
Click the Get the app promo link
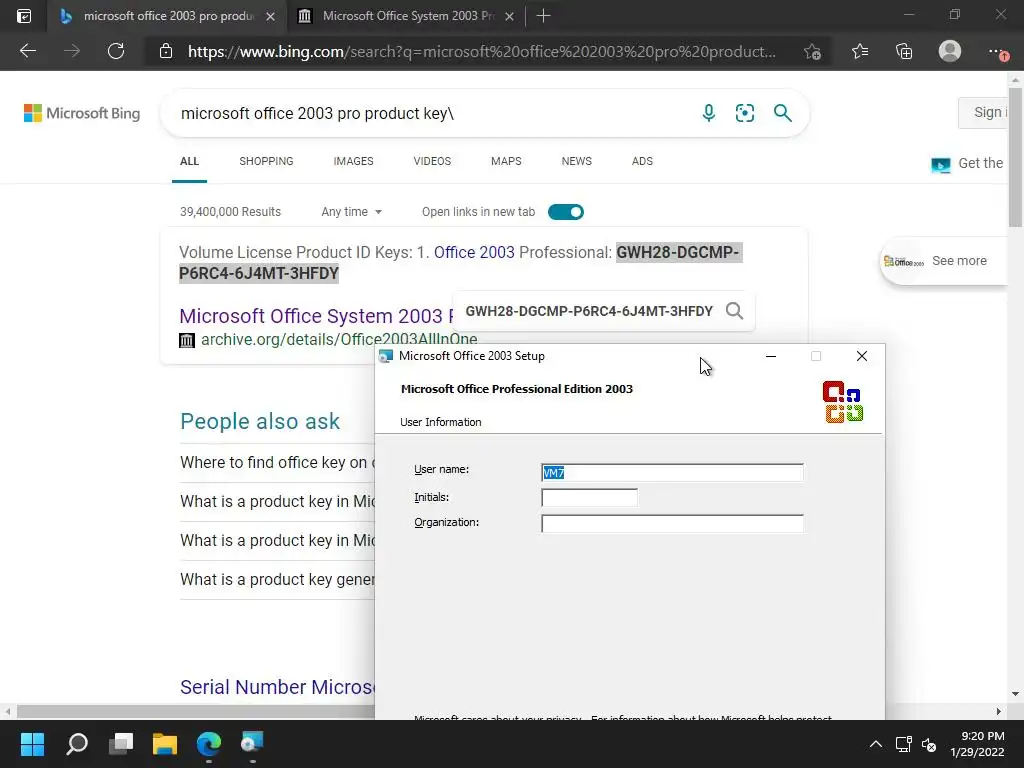point(968,164)
